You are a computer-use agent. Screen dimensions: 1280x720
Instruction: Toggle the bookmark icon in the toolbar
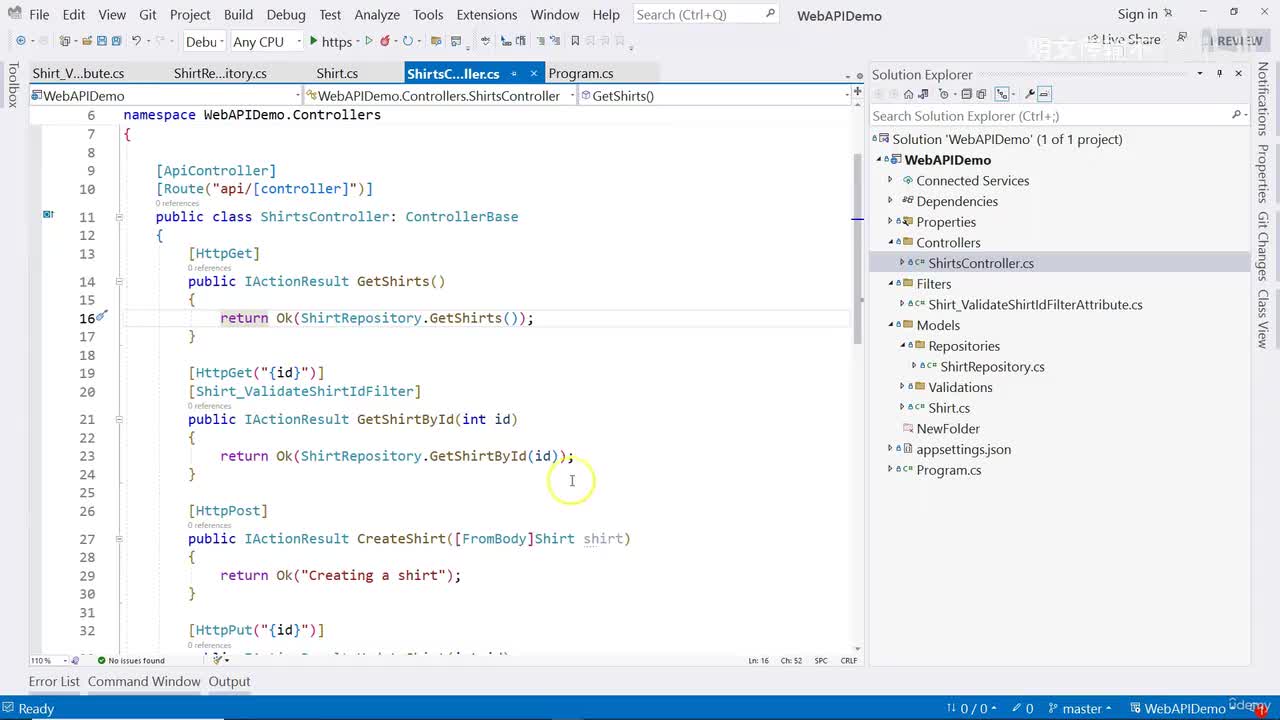point(575,41)
